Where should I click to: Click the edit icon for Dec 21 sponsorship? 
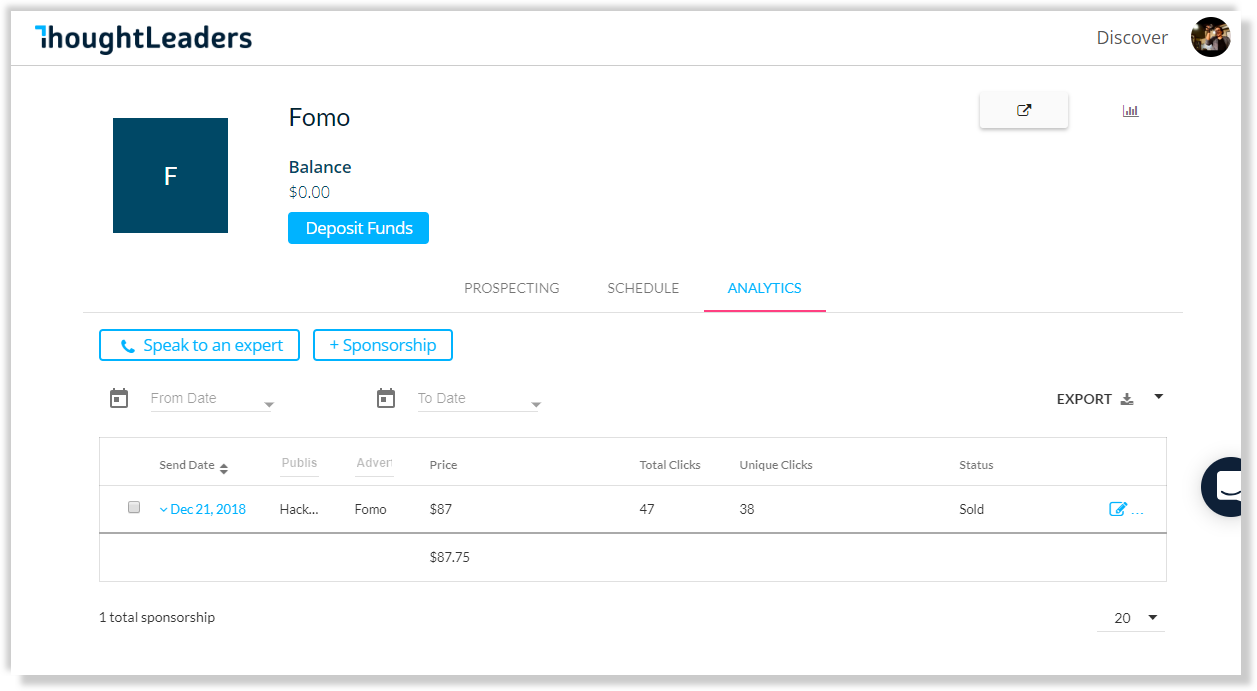point(1118,509)
